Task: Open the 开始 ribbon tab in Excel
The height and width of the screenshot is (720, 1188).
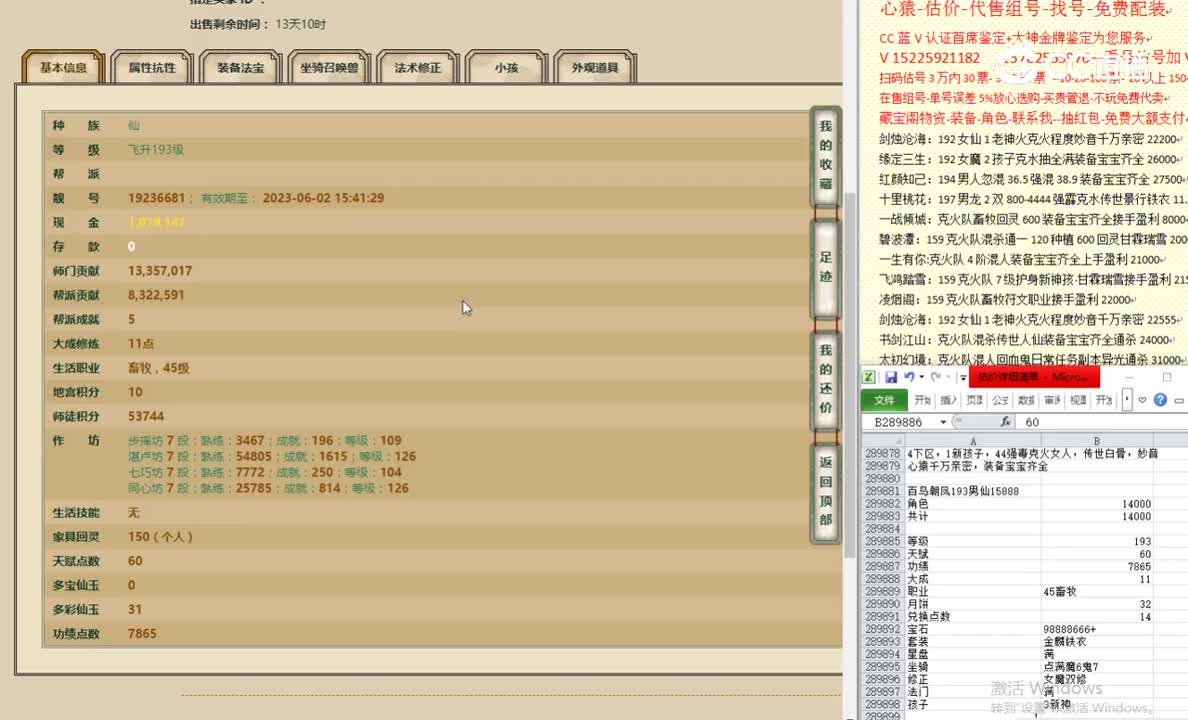Action: tap(925, 398)
